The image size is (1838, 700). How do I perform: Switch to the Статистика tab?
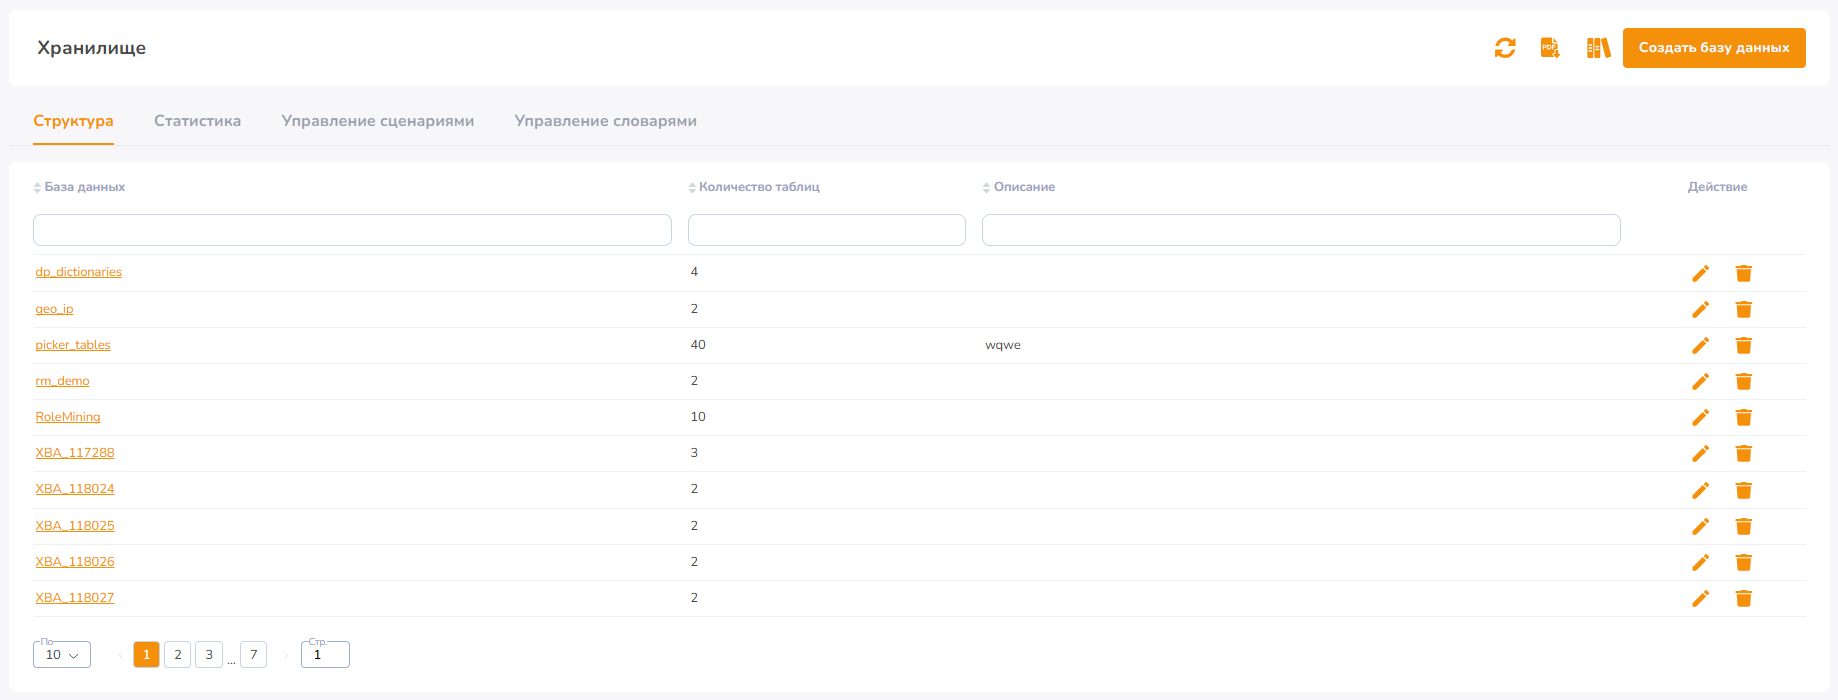tap(197, 121)
